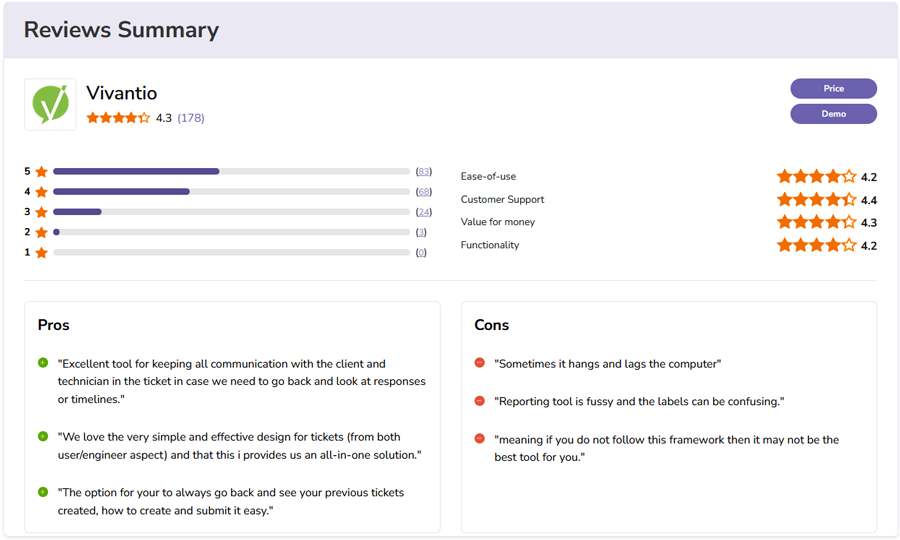Click the Customer Support star rating
900x540 pixels.
[x=817, y=200]
